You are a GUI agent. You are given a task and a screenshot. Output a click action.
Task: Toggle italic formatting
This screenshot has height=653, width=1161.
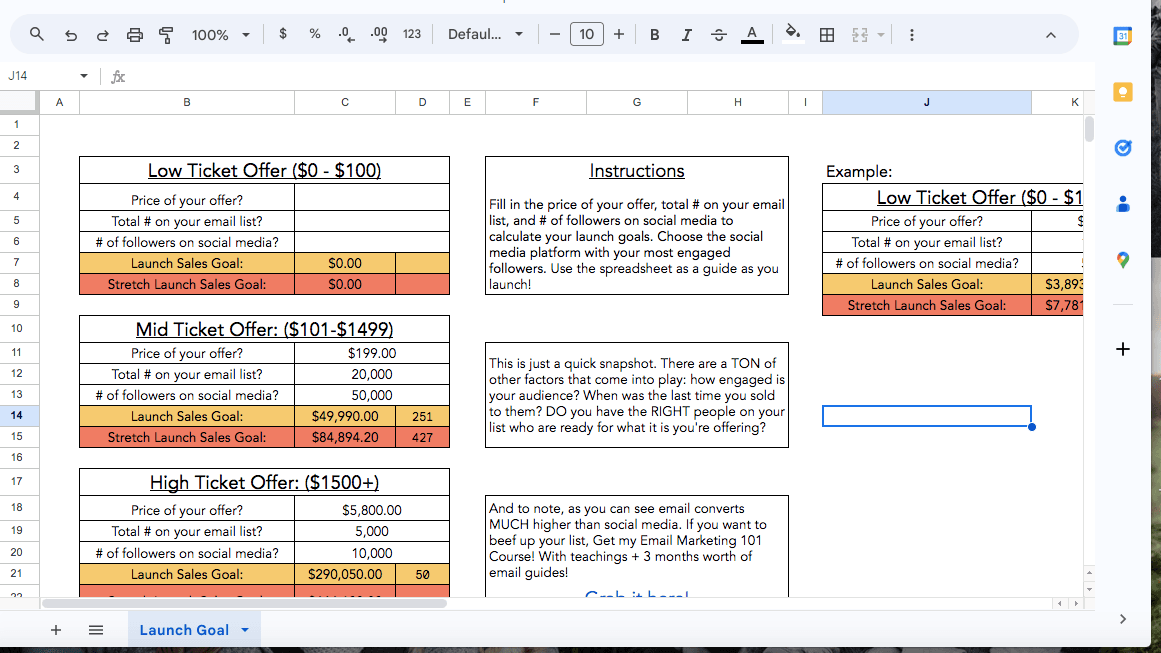tap(686, 35)
